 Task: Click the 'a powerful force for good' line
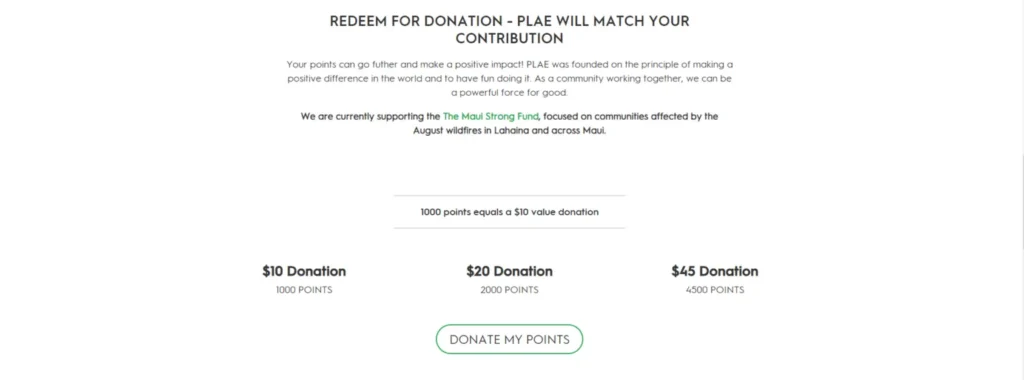pyautogui.click(x=509, y=92)
